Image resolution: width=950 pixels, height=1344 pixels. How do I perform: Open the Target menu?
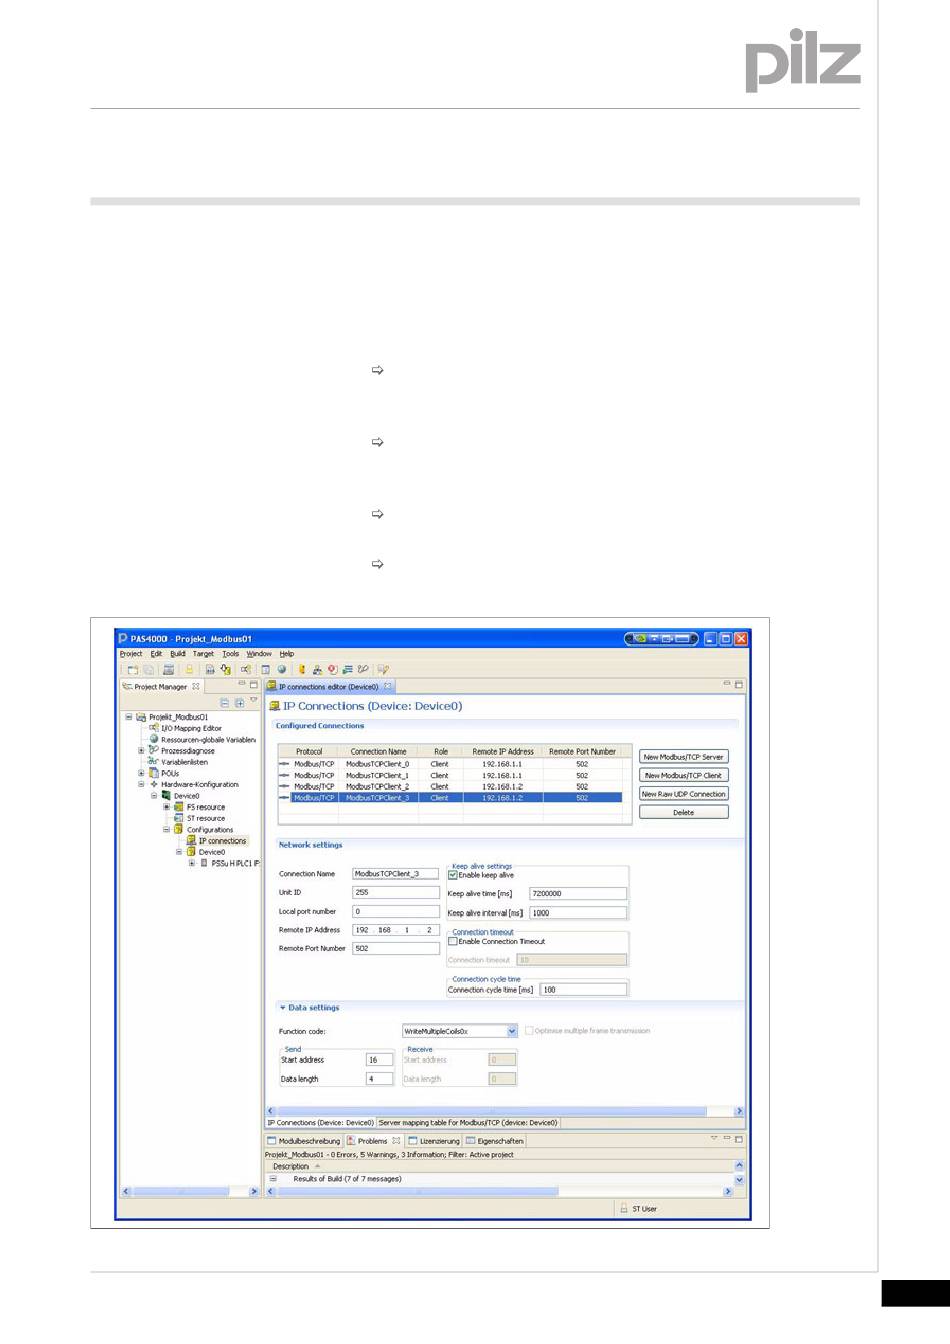click(x=203, y=654)
